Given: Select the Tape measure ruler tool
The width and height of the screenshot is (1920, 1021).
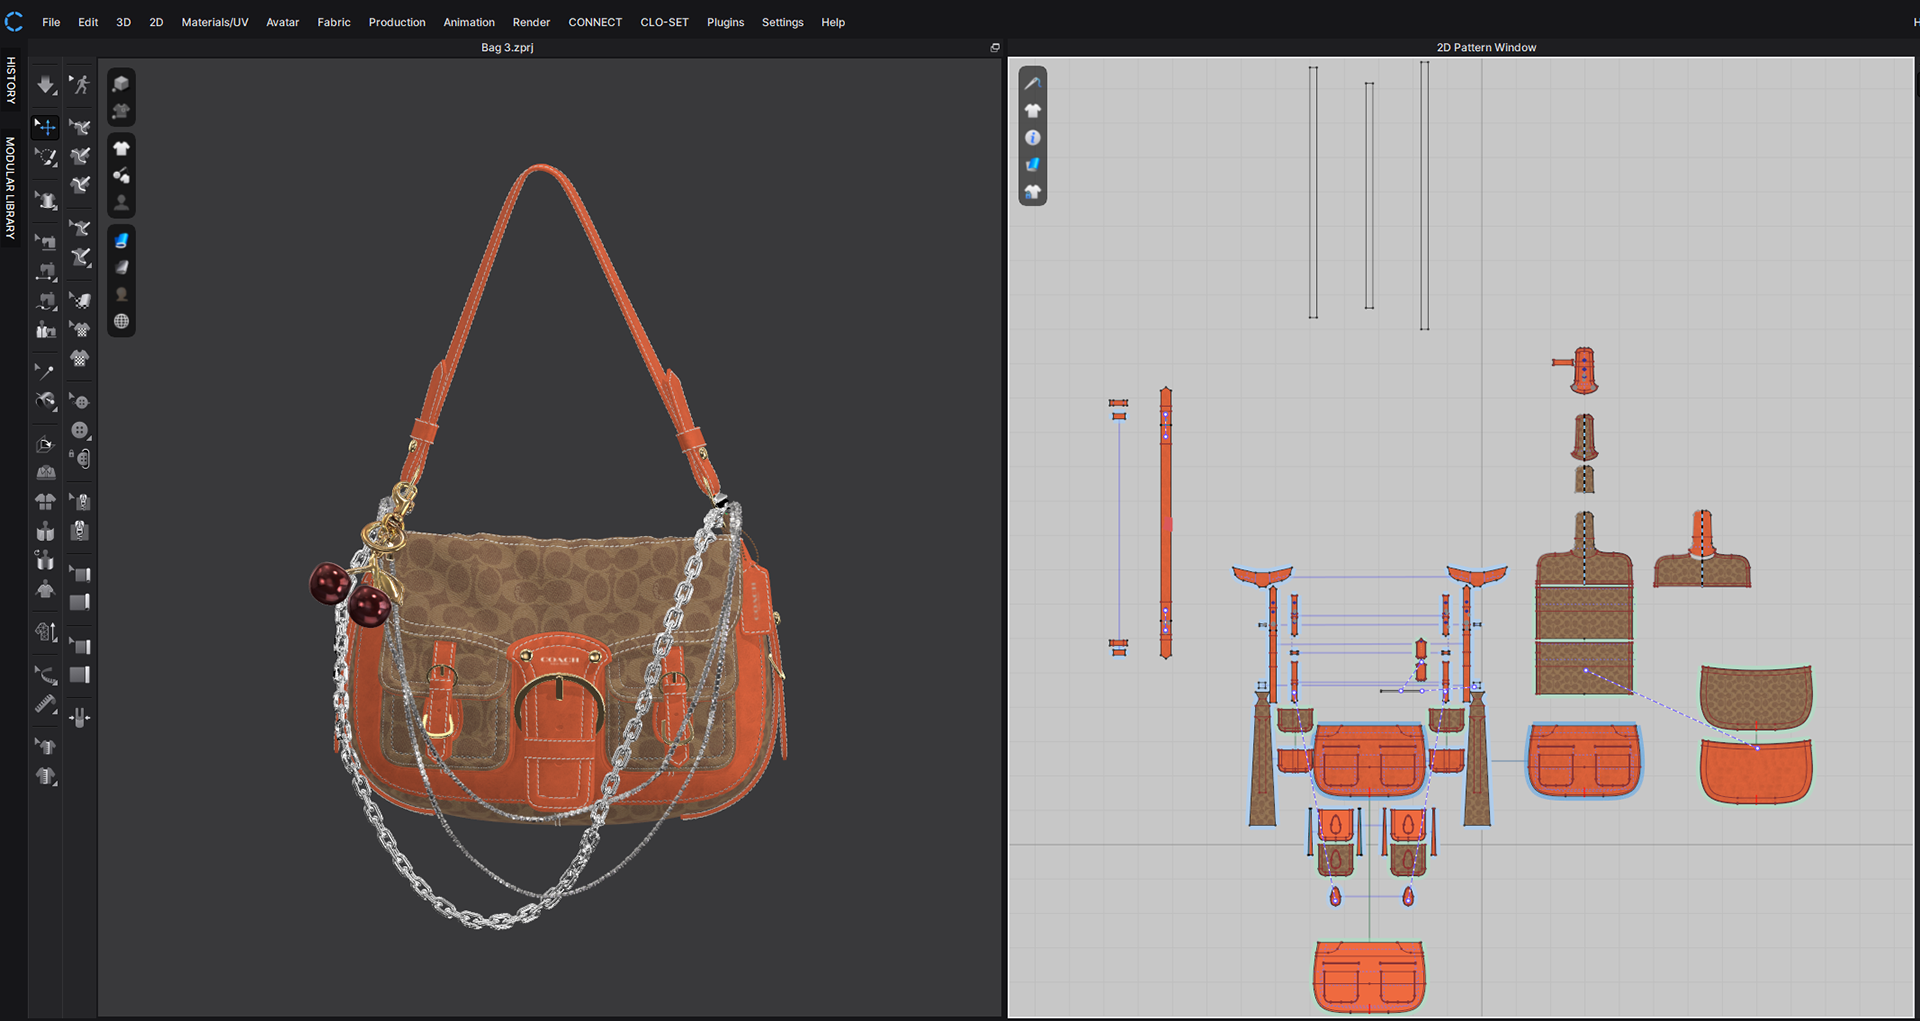Looking at the screenshot, I should tap(45, 704).
